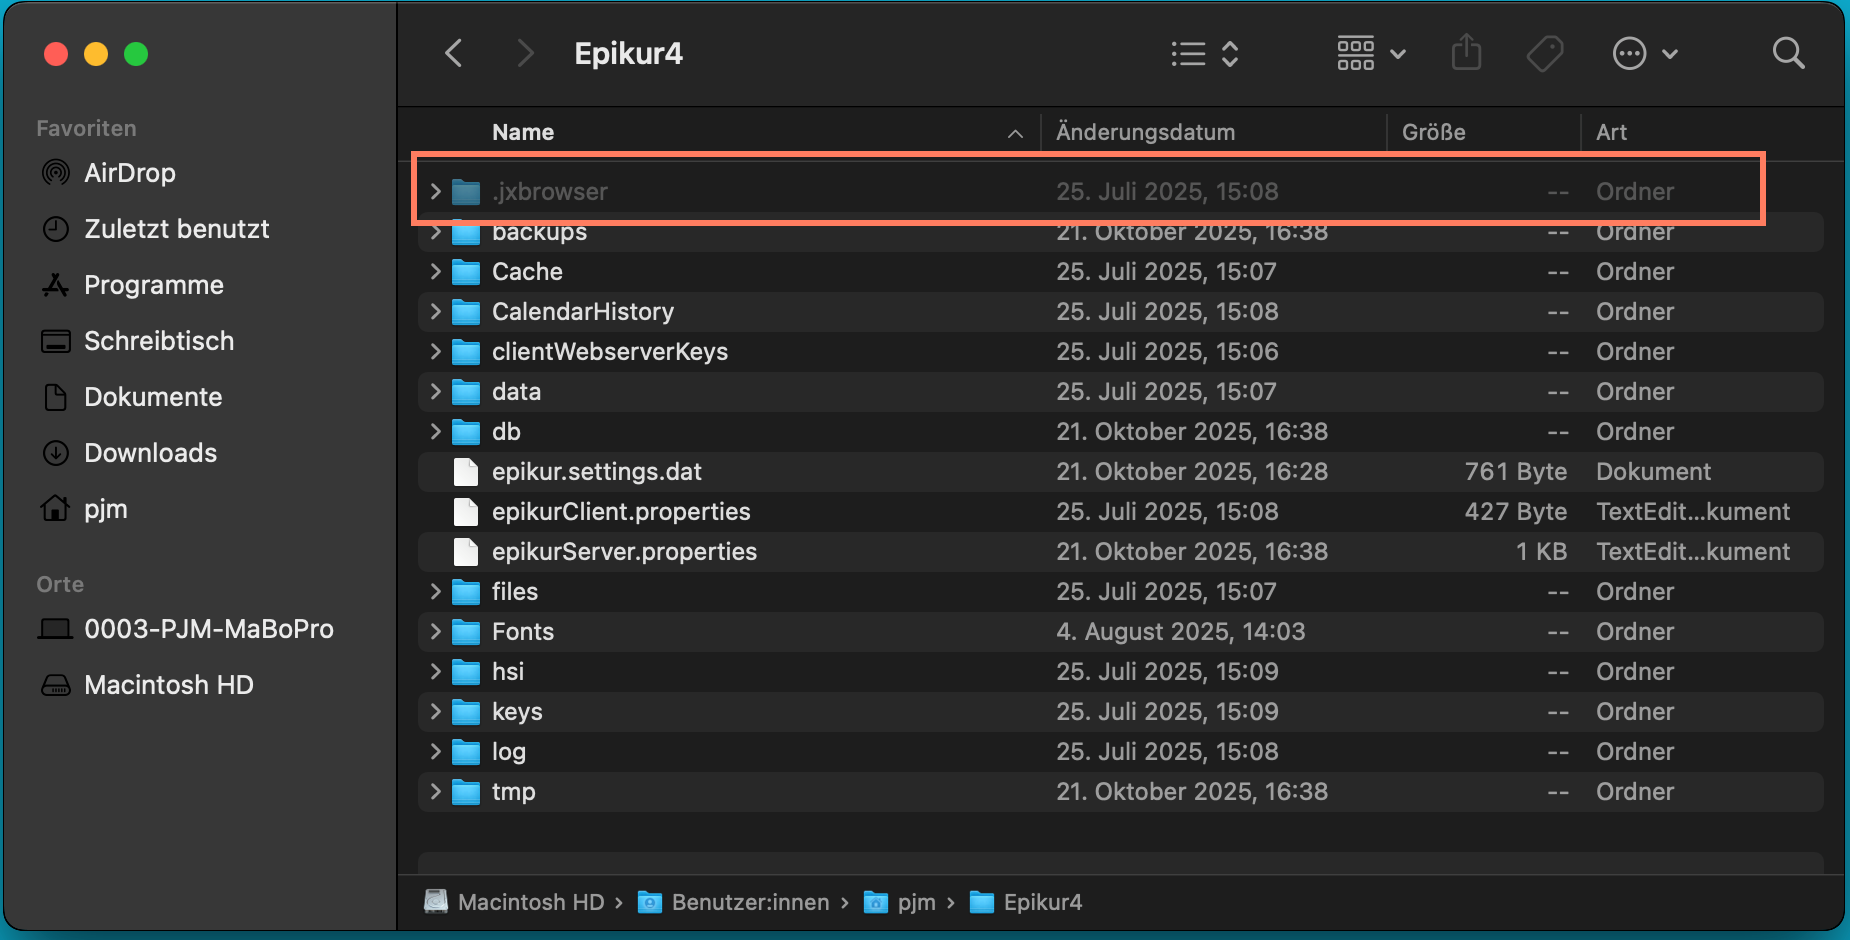Go back using the back arrow
The image size is (1850, 940).
coord(454,53)
